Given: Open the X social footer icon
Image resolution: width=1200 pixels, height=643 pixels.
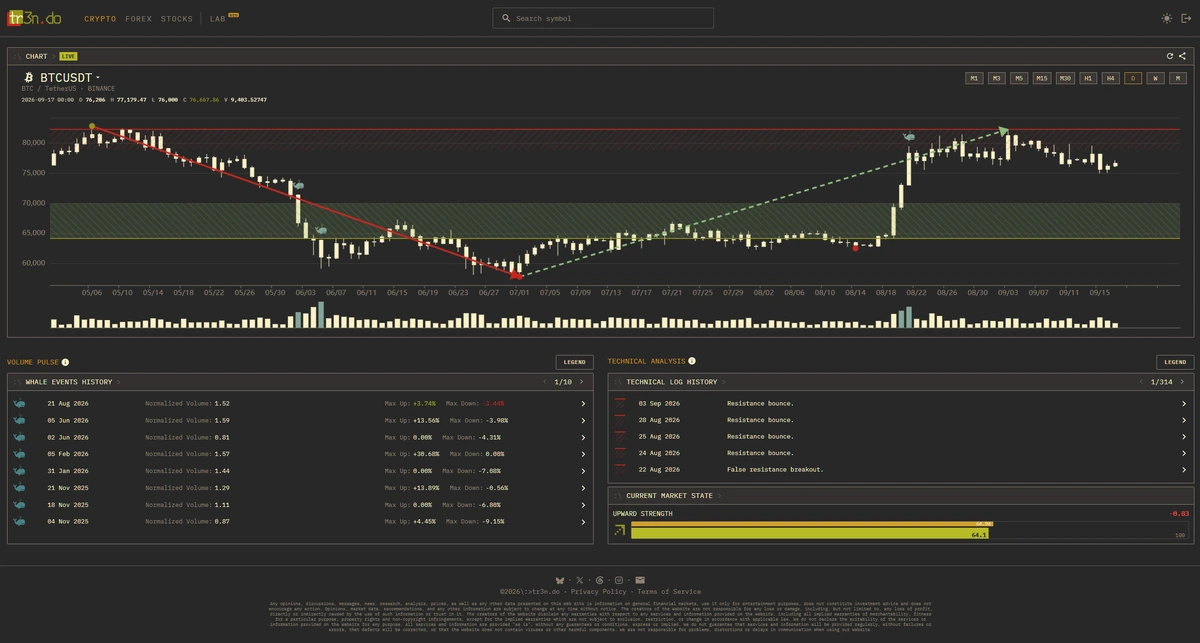Looking at the screenshot, I should (580, 580).
